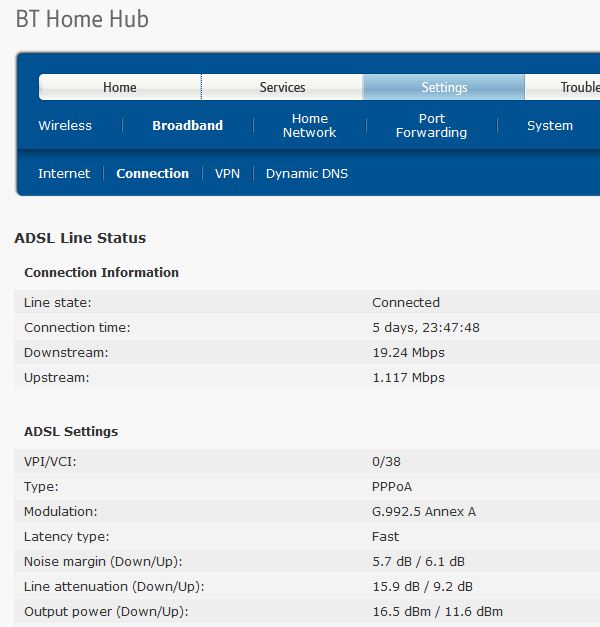Select the Broadband section
This screenshot has width=600, height=627.
pyautogui.click(x=187, y=126)
